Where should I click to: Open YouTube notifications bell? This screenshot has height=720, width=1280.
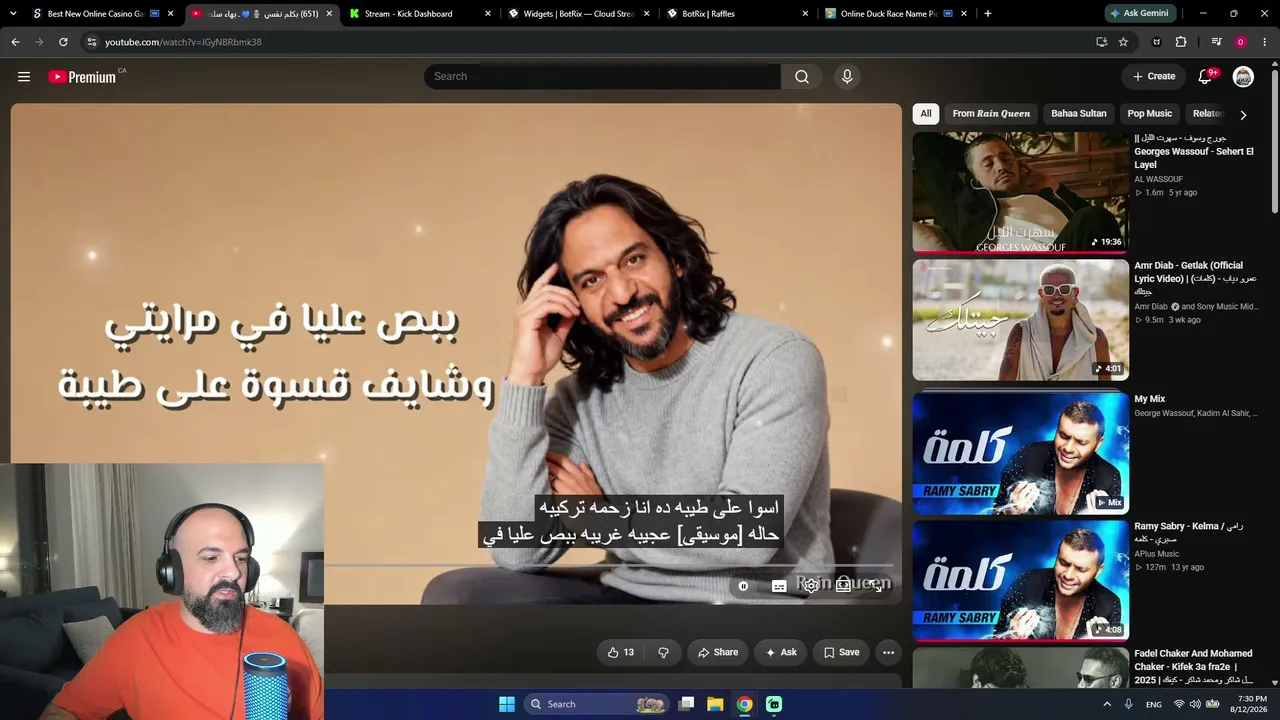tap(1206, 77)
